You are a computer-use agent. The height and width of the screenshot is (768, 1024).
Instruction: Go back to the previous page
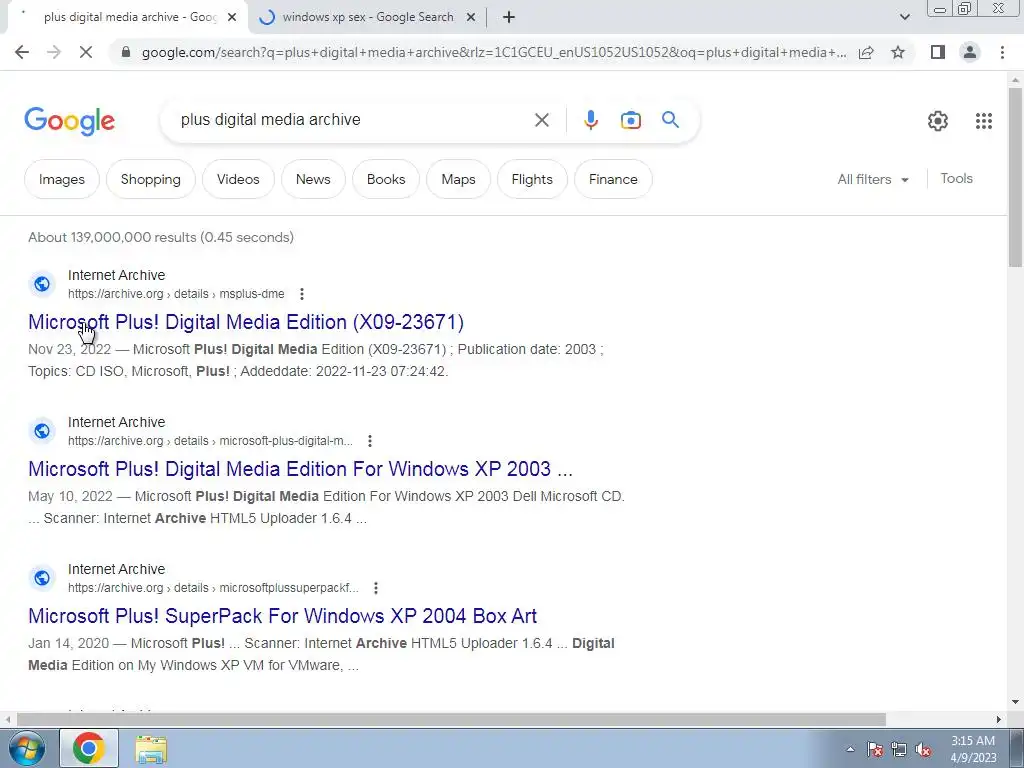click(x=22, y=52)
